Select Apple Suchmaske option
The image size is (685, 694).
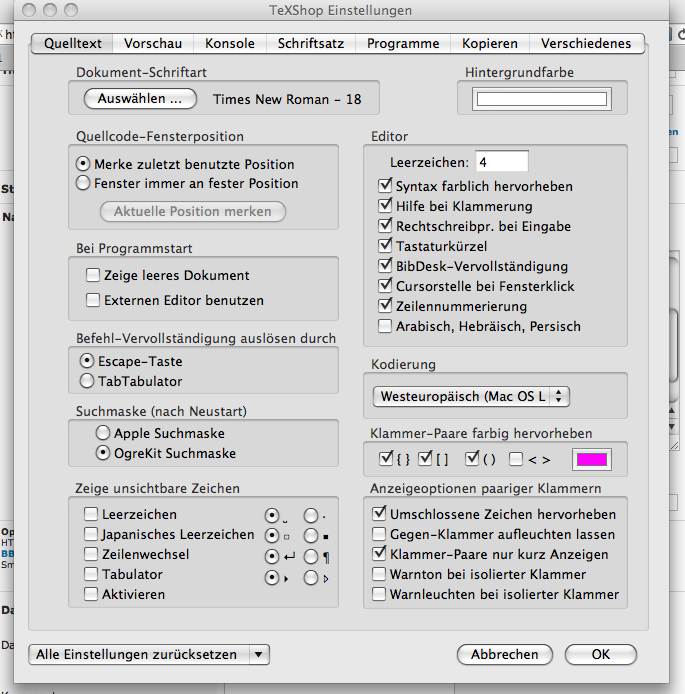coord(103,433)
